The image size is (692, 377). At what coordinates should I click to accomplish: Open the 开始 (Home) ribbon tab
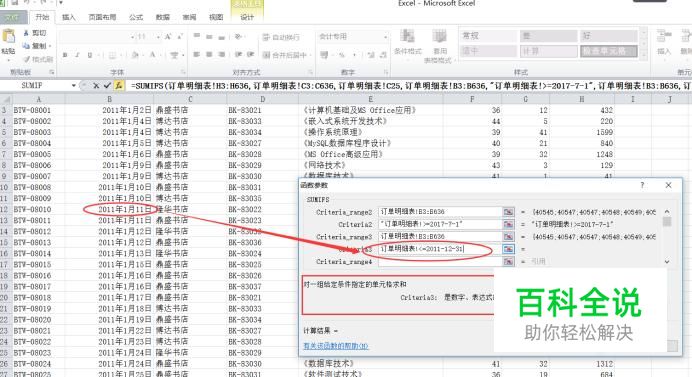[42, 17]
